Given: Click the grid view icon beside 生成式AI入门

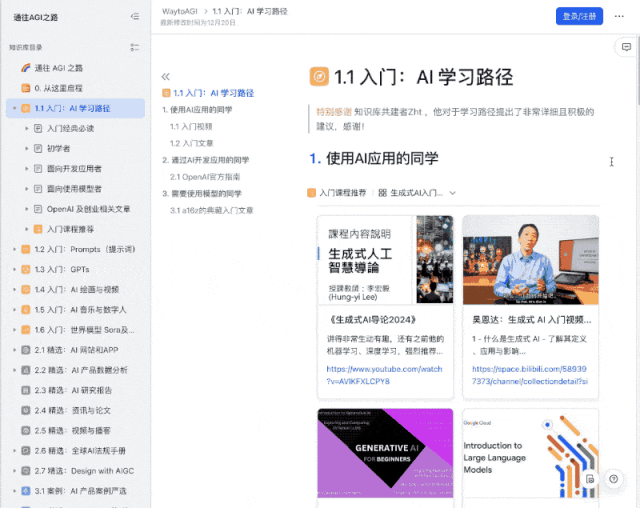Looking at the screenshot, I should pos(382,193).
